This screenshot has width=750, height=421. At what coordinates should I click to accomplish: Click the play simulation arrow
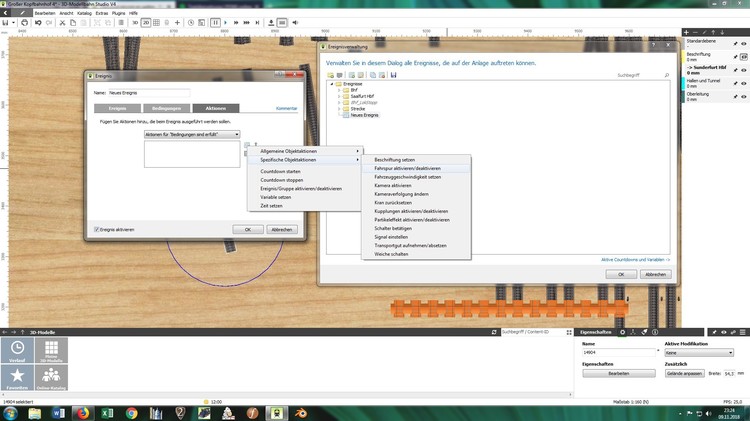(225, 22)
